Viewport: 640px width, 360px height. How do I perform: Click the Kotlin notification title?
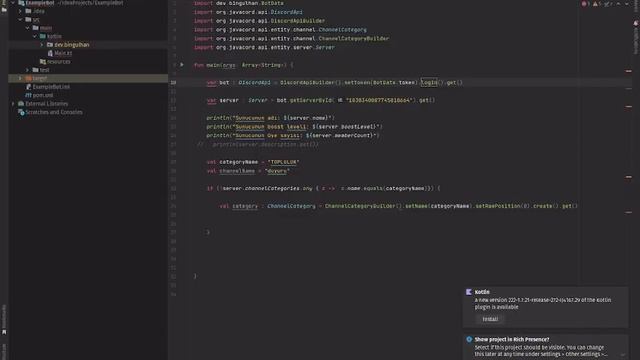(x=482, y=292)
